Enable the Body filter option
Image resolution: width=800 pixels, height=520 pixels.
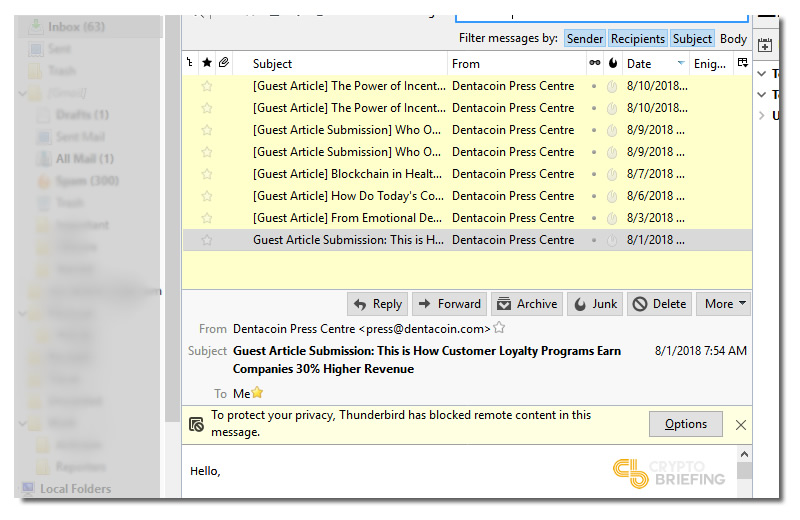point(733,38)
